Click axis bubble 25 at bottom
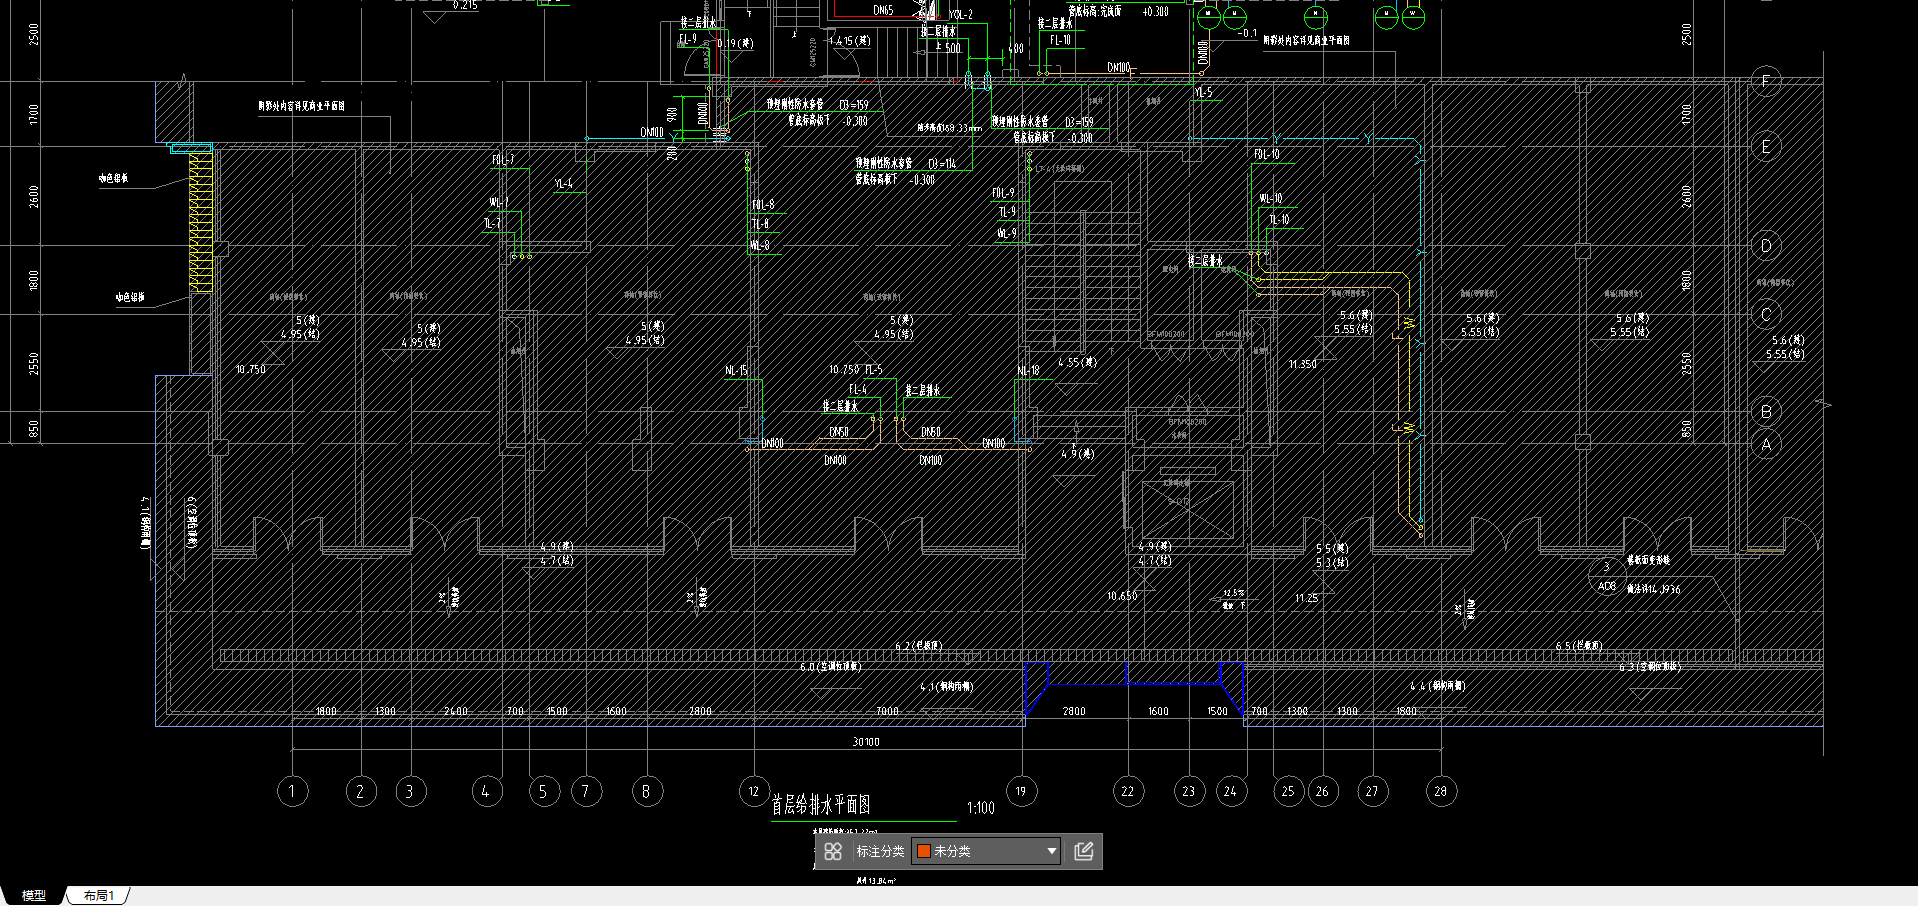Viewport: 1918px width, 906px height. pyautogui.click(x=1288, y=791)
